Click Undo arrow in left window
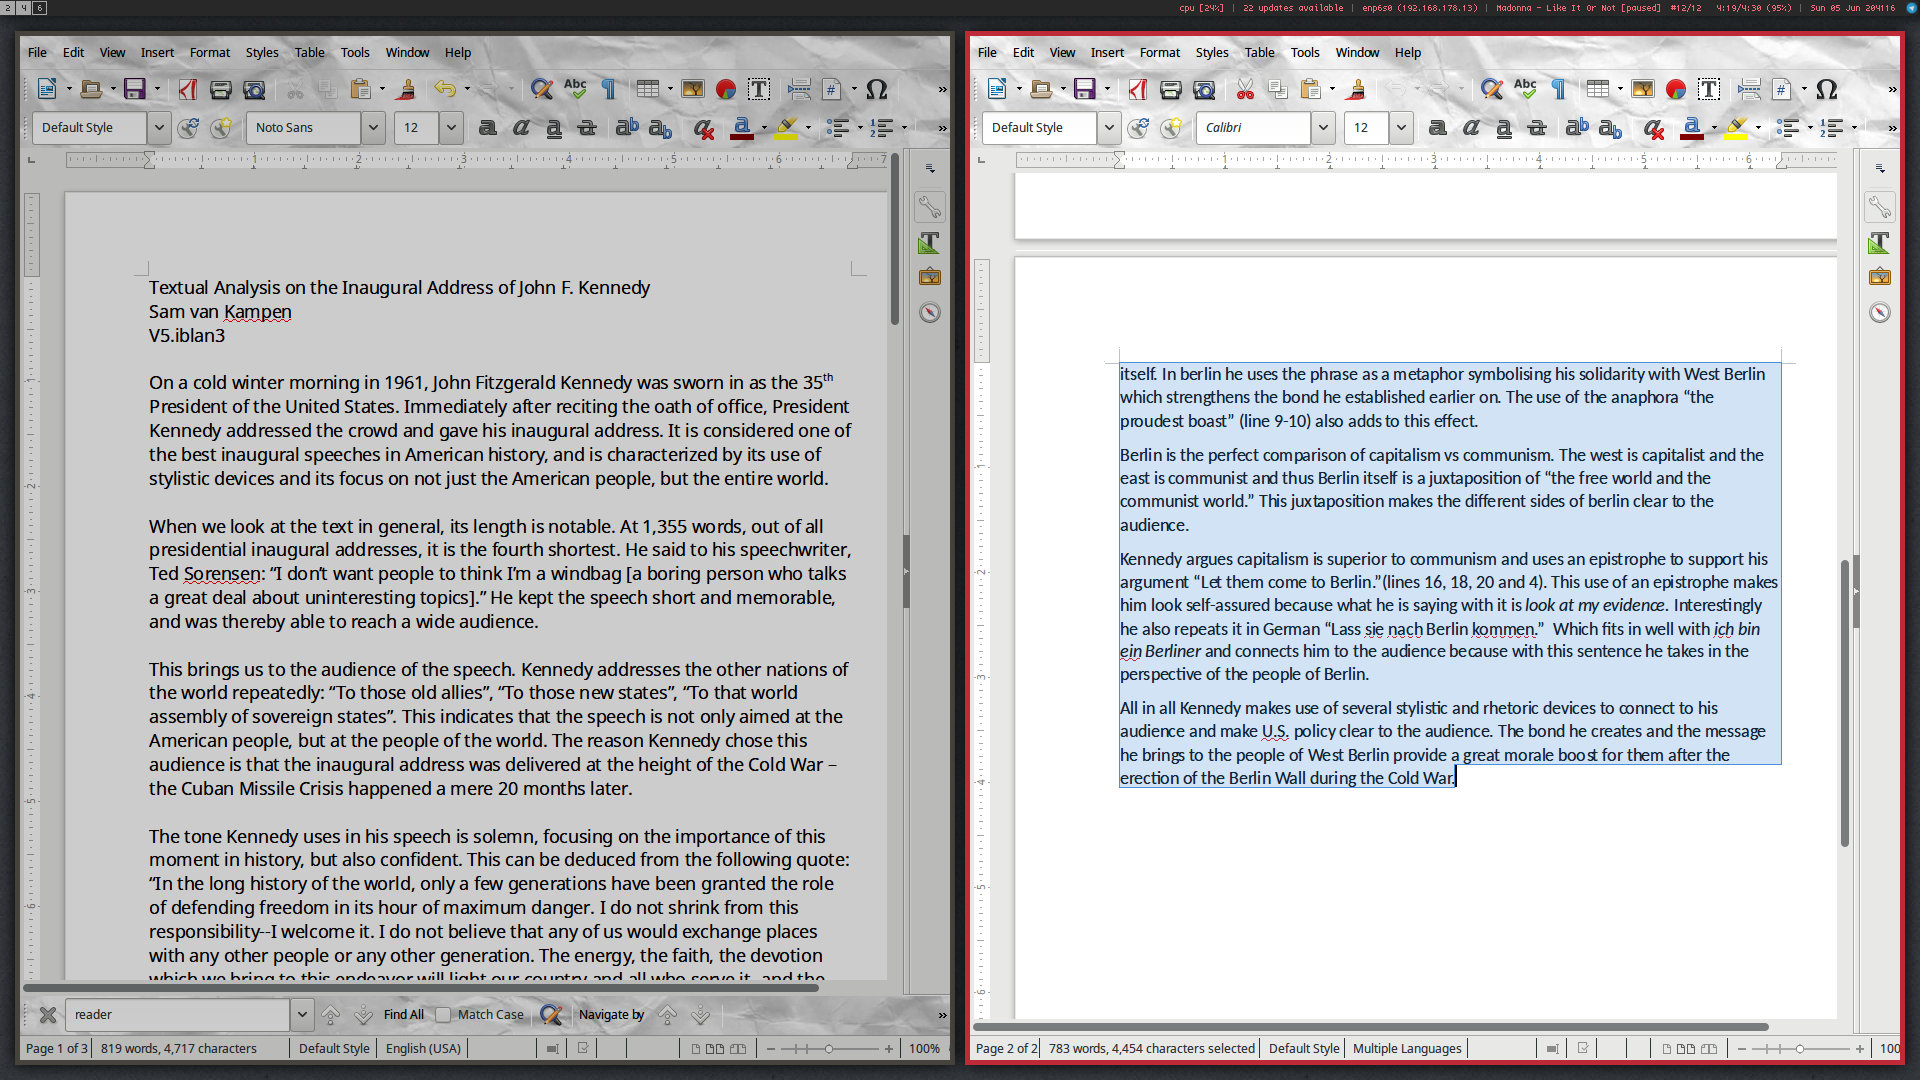The height and width of the screenshot is (1080, 1920). tap(444, 90)
